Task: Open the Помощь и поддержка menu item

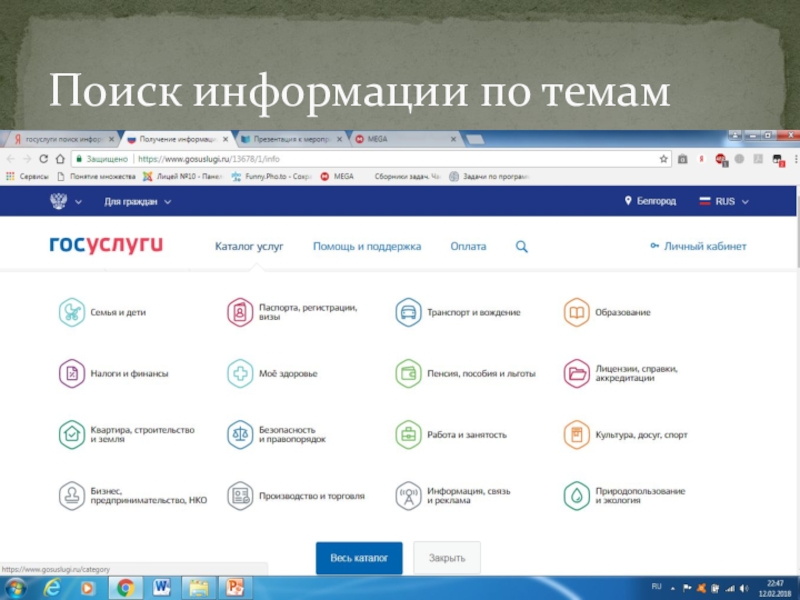Action: coord(366,246)
